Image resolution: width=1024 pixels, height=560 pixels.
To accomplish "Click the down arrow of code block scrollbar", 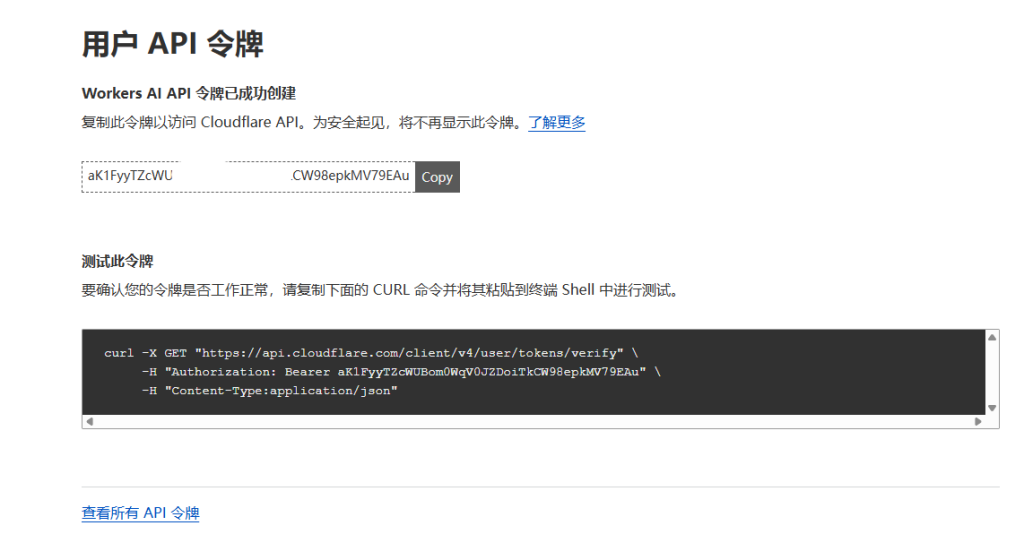I will click(992, 408).
